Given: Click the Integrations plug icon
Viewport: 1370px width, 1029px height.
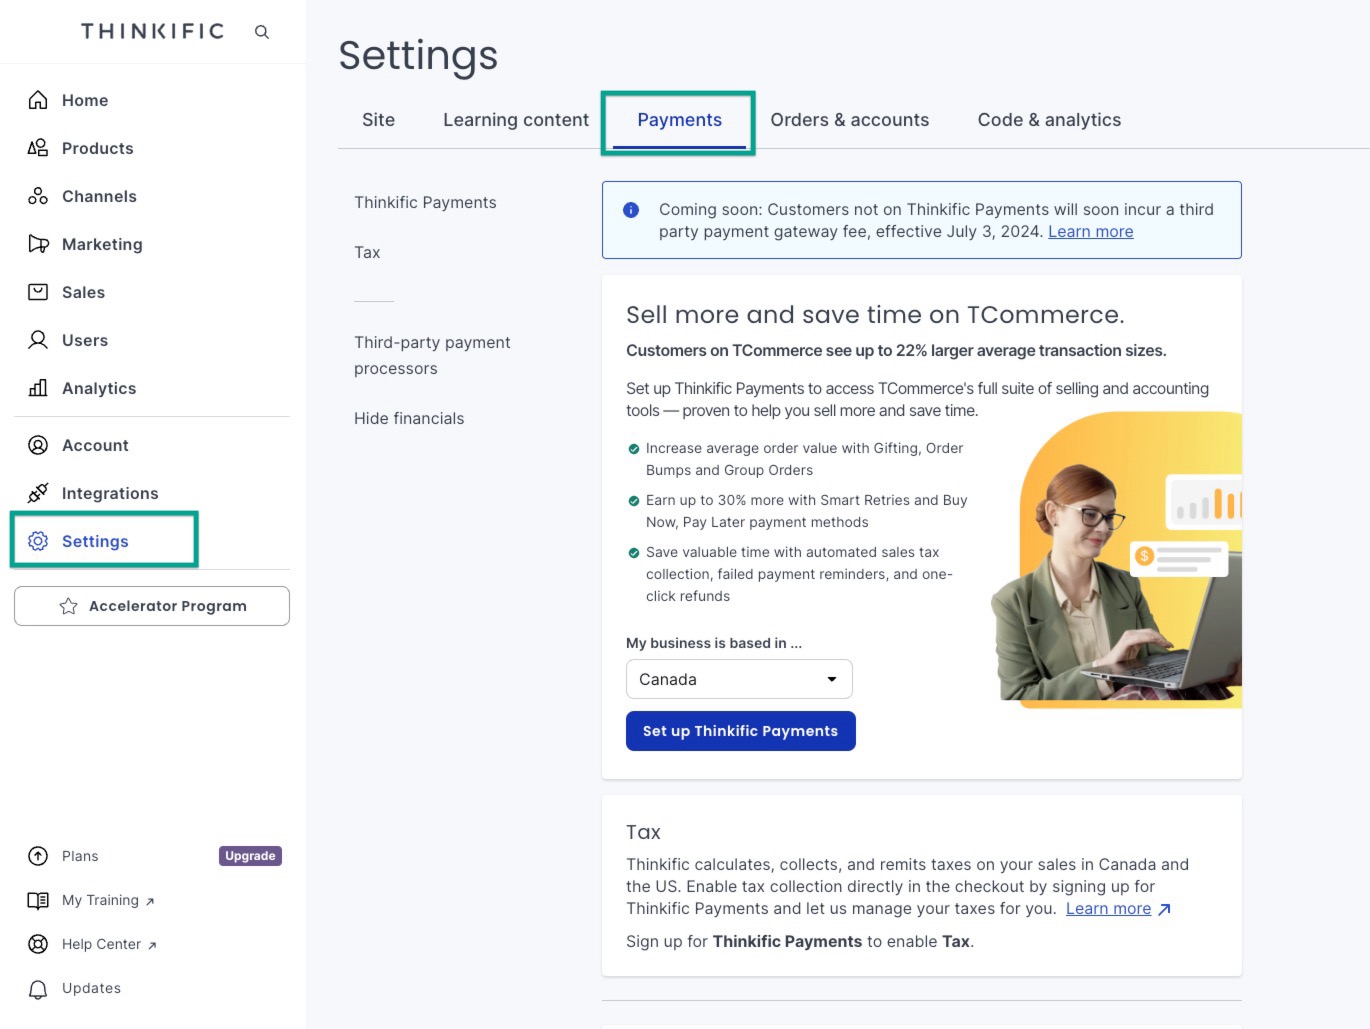Looking at the screenshot, I should pyautogui.click(x=38, y=493).
